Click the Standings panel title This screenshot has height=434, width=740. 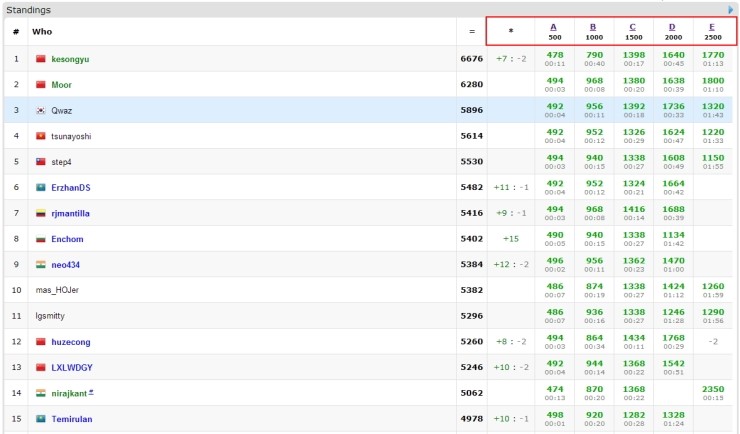click(x=28, y=10)
